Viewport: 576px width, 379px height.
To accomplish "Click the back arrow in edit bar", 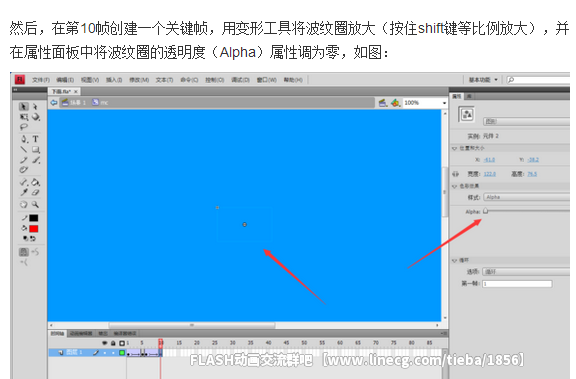I will [x=54, y=102].
